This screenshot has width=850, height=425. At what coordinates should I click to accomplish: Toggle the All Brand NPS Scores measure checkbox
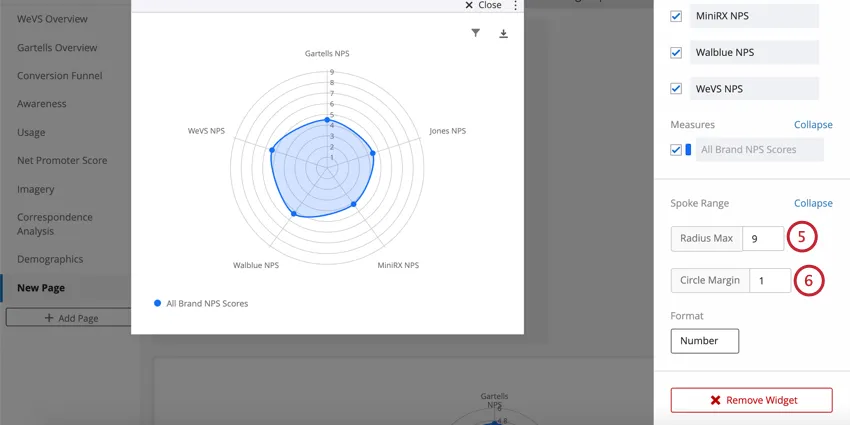point(676,150)
